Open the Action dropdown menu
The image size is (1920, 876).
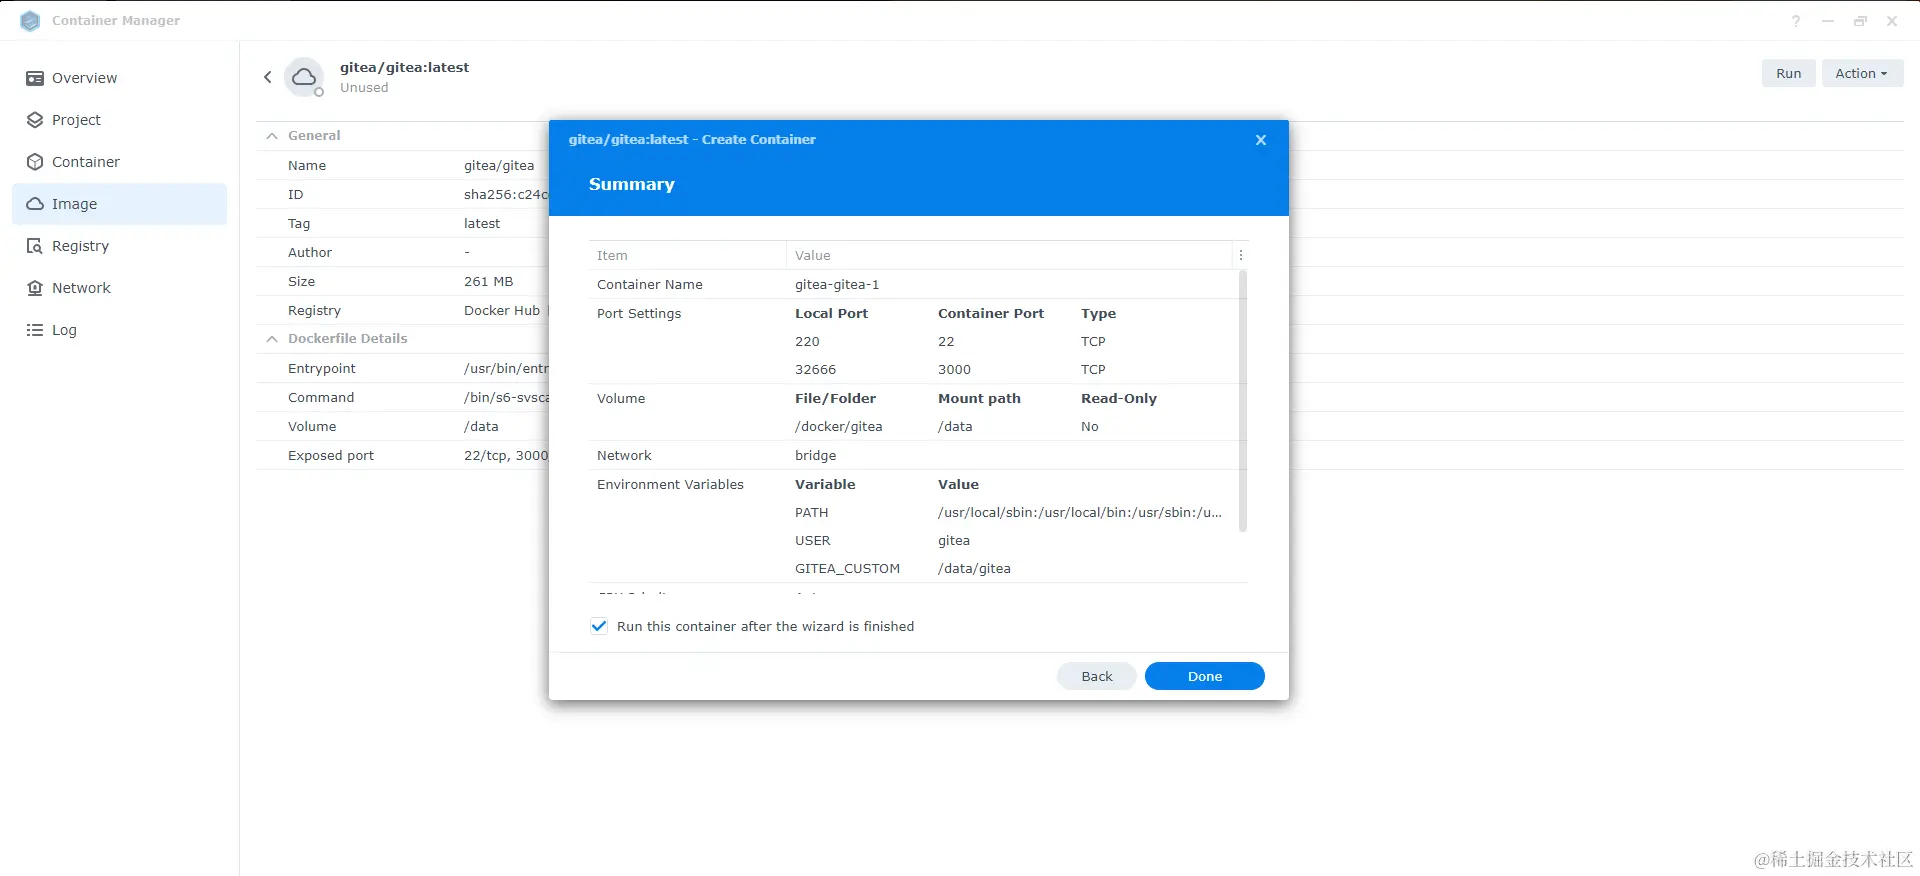(1862, 74)
